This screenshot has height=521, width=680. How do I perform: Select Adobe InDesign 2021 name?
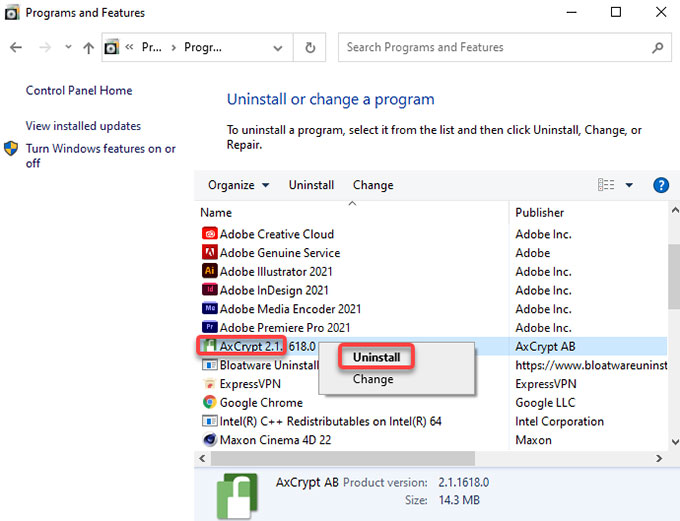[274, 290]
